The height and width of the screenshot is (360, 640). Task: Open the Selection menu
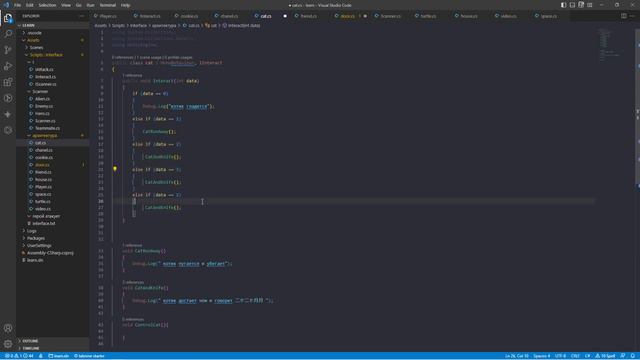coord(47,5)
